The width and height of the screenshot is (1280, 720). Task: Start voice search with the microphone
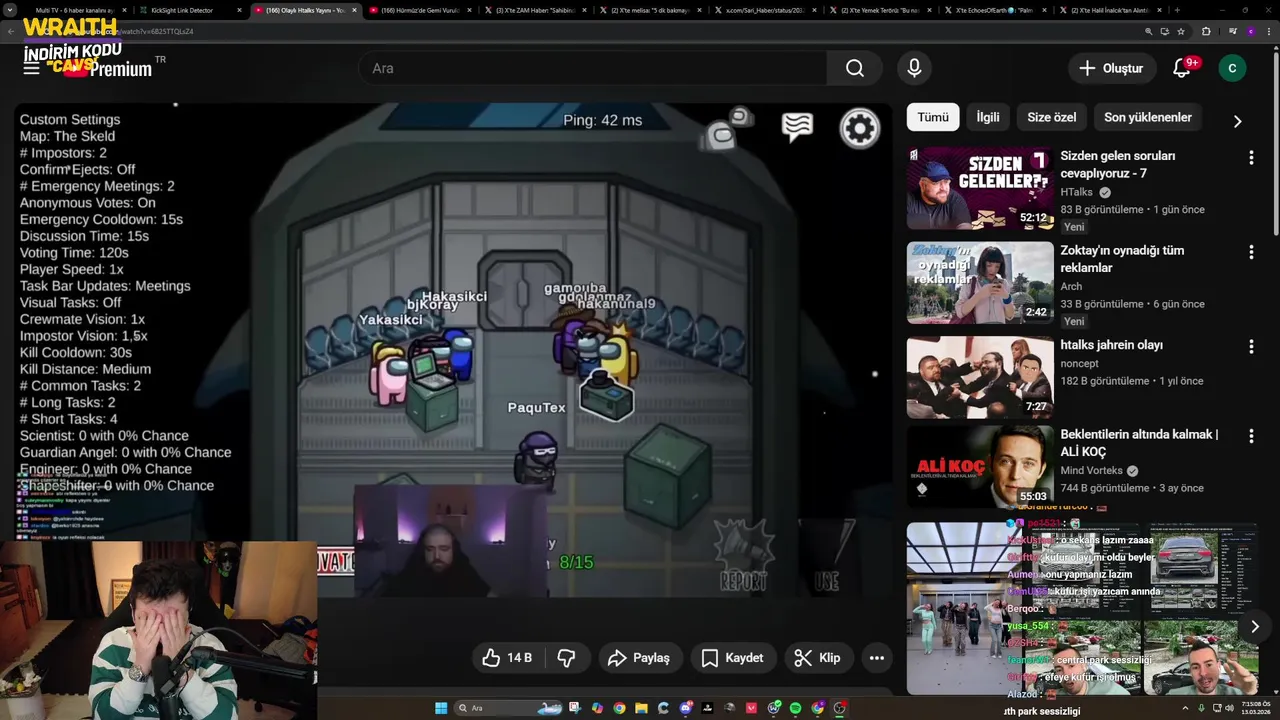(913, 68)
